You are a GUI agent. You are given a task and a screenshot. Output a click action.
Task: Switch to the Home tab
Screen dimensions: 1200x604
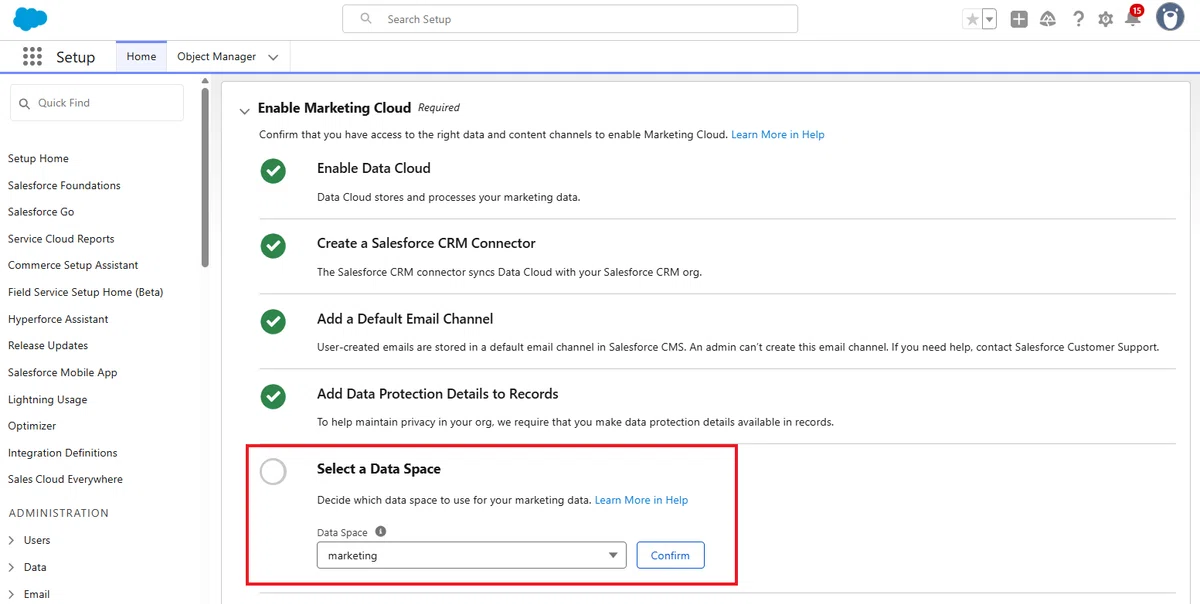[x=141, y=57]
